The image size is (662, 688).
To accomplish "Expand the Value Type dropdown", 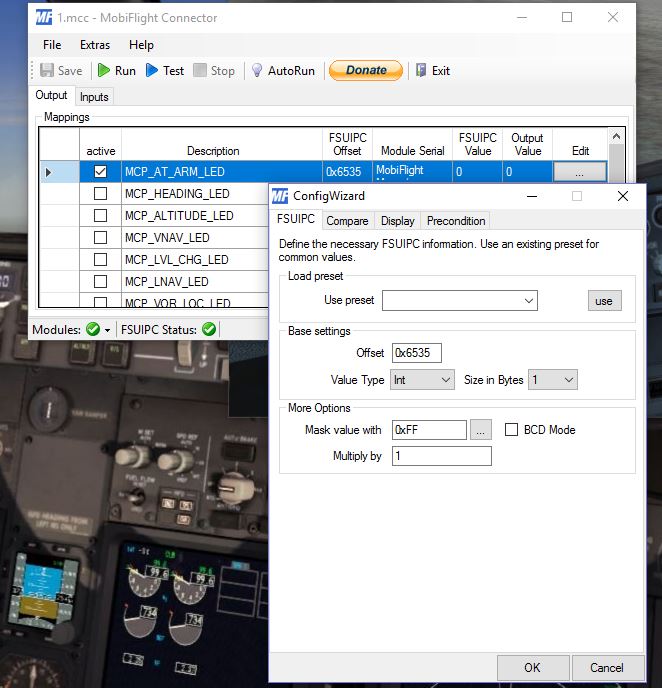I will coord(422,380).
